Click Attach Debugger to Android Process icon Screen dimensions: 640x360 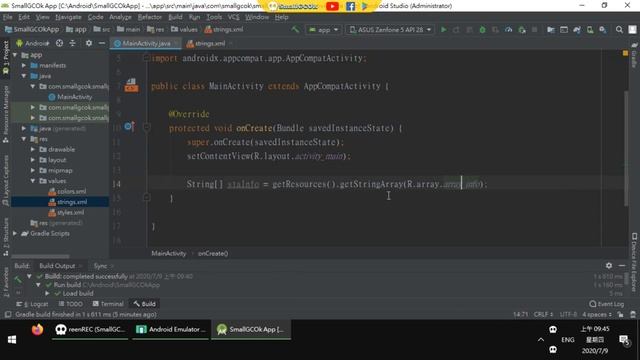522,30
